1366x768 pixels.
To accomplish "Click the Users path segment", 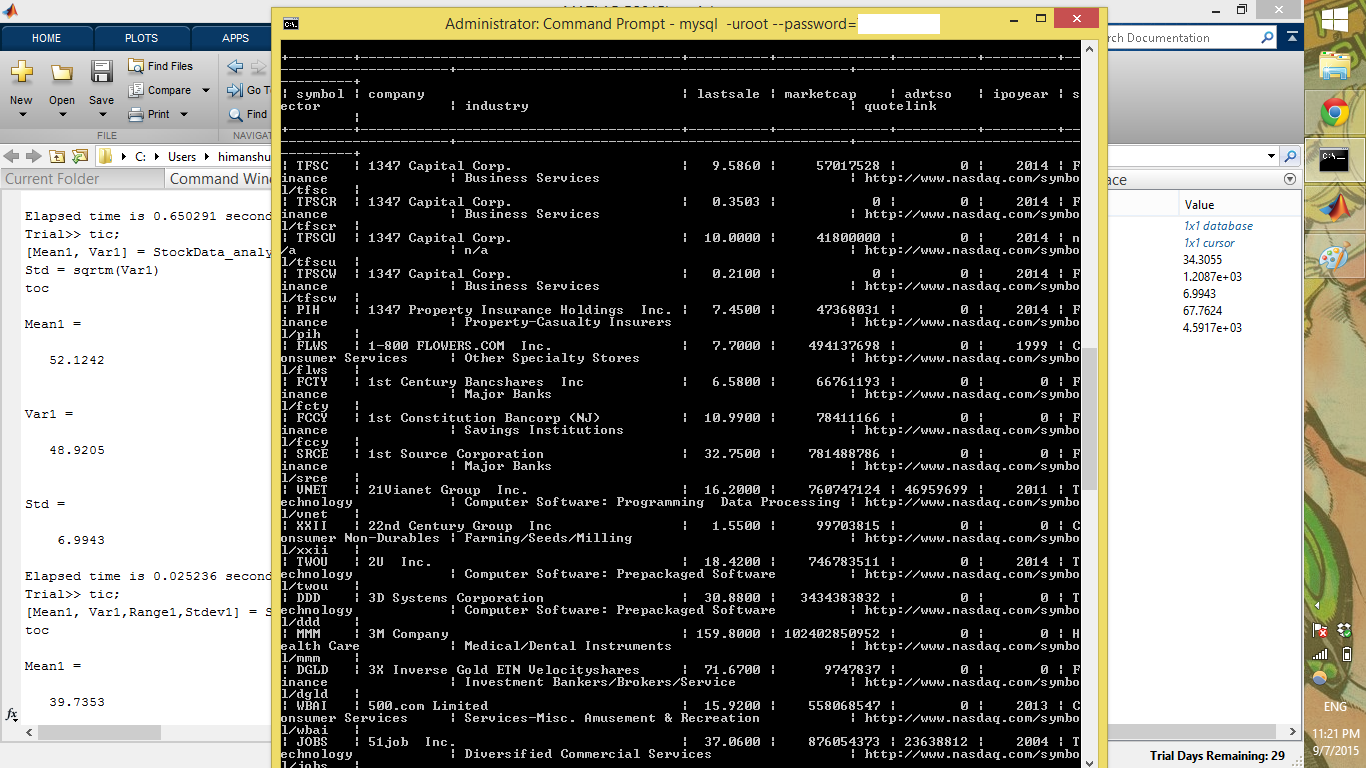I will click(182, 157).
